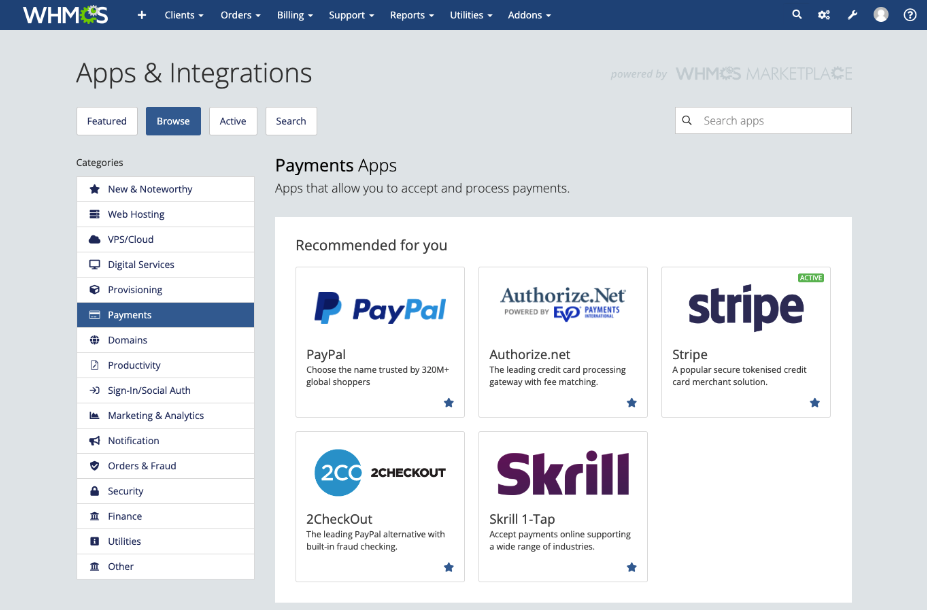Click the credit card icon beside Payments
927x610 pixels.
(x=94, y=315)
